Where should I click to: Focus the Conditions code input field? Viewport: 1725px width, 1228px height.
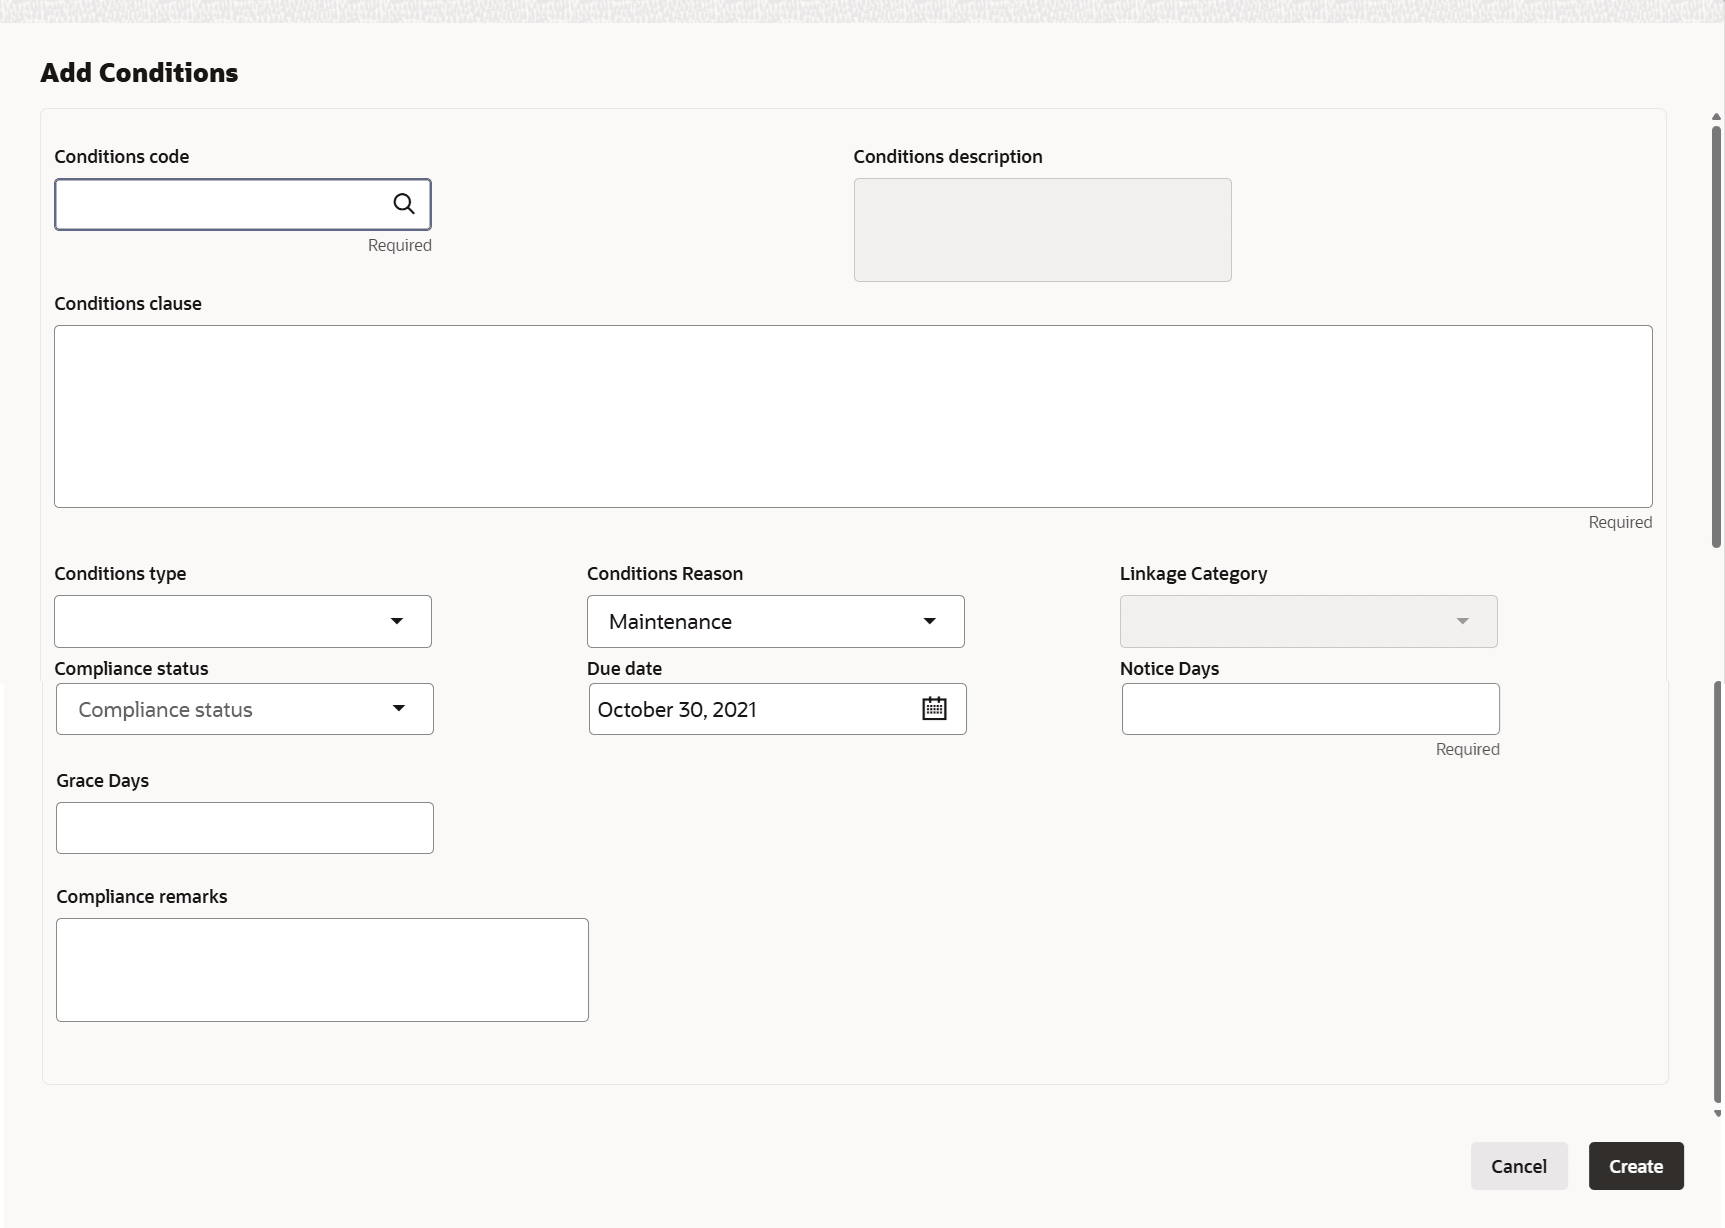tap(220, 204)
